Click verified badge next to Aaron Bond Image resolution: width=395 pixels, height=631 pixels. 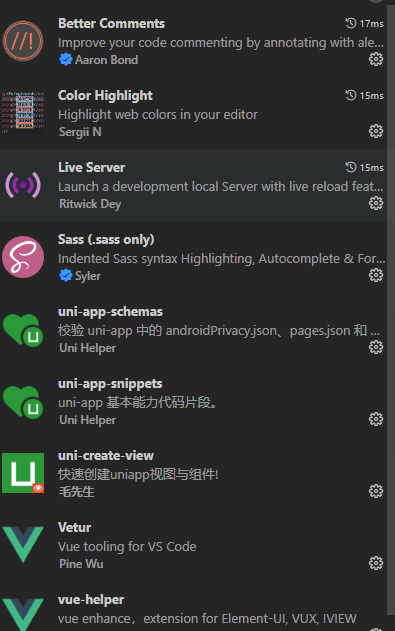point(65,60)
